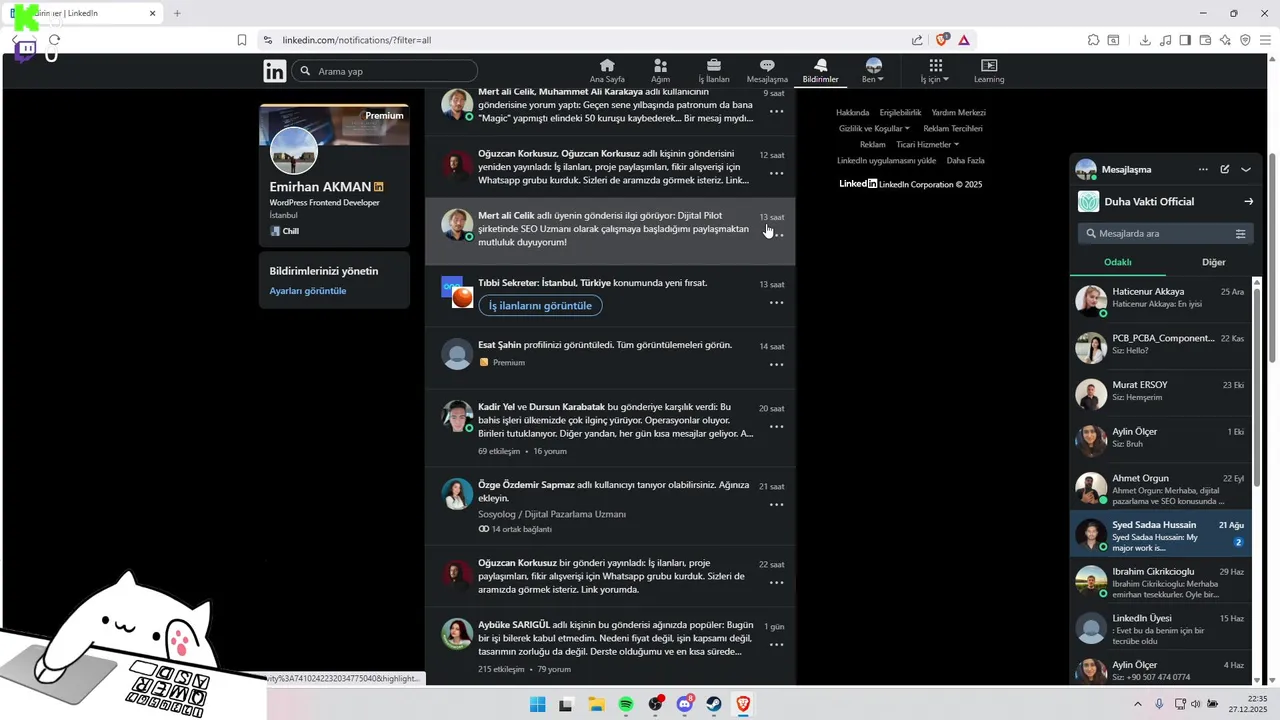Click İş ilanlarını görüntüle button
Screen dimensions: 1280x720
(540, 305)
